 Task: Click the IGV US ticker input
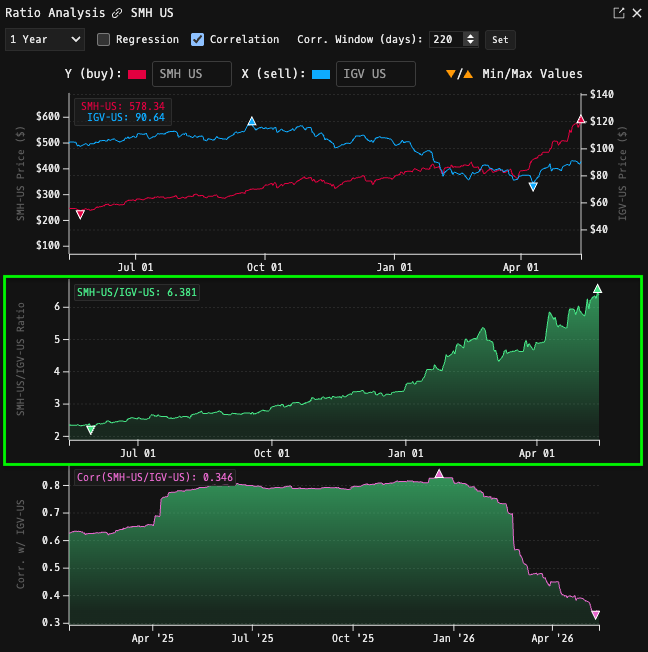(x=376, y=74)
